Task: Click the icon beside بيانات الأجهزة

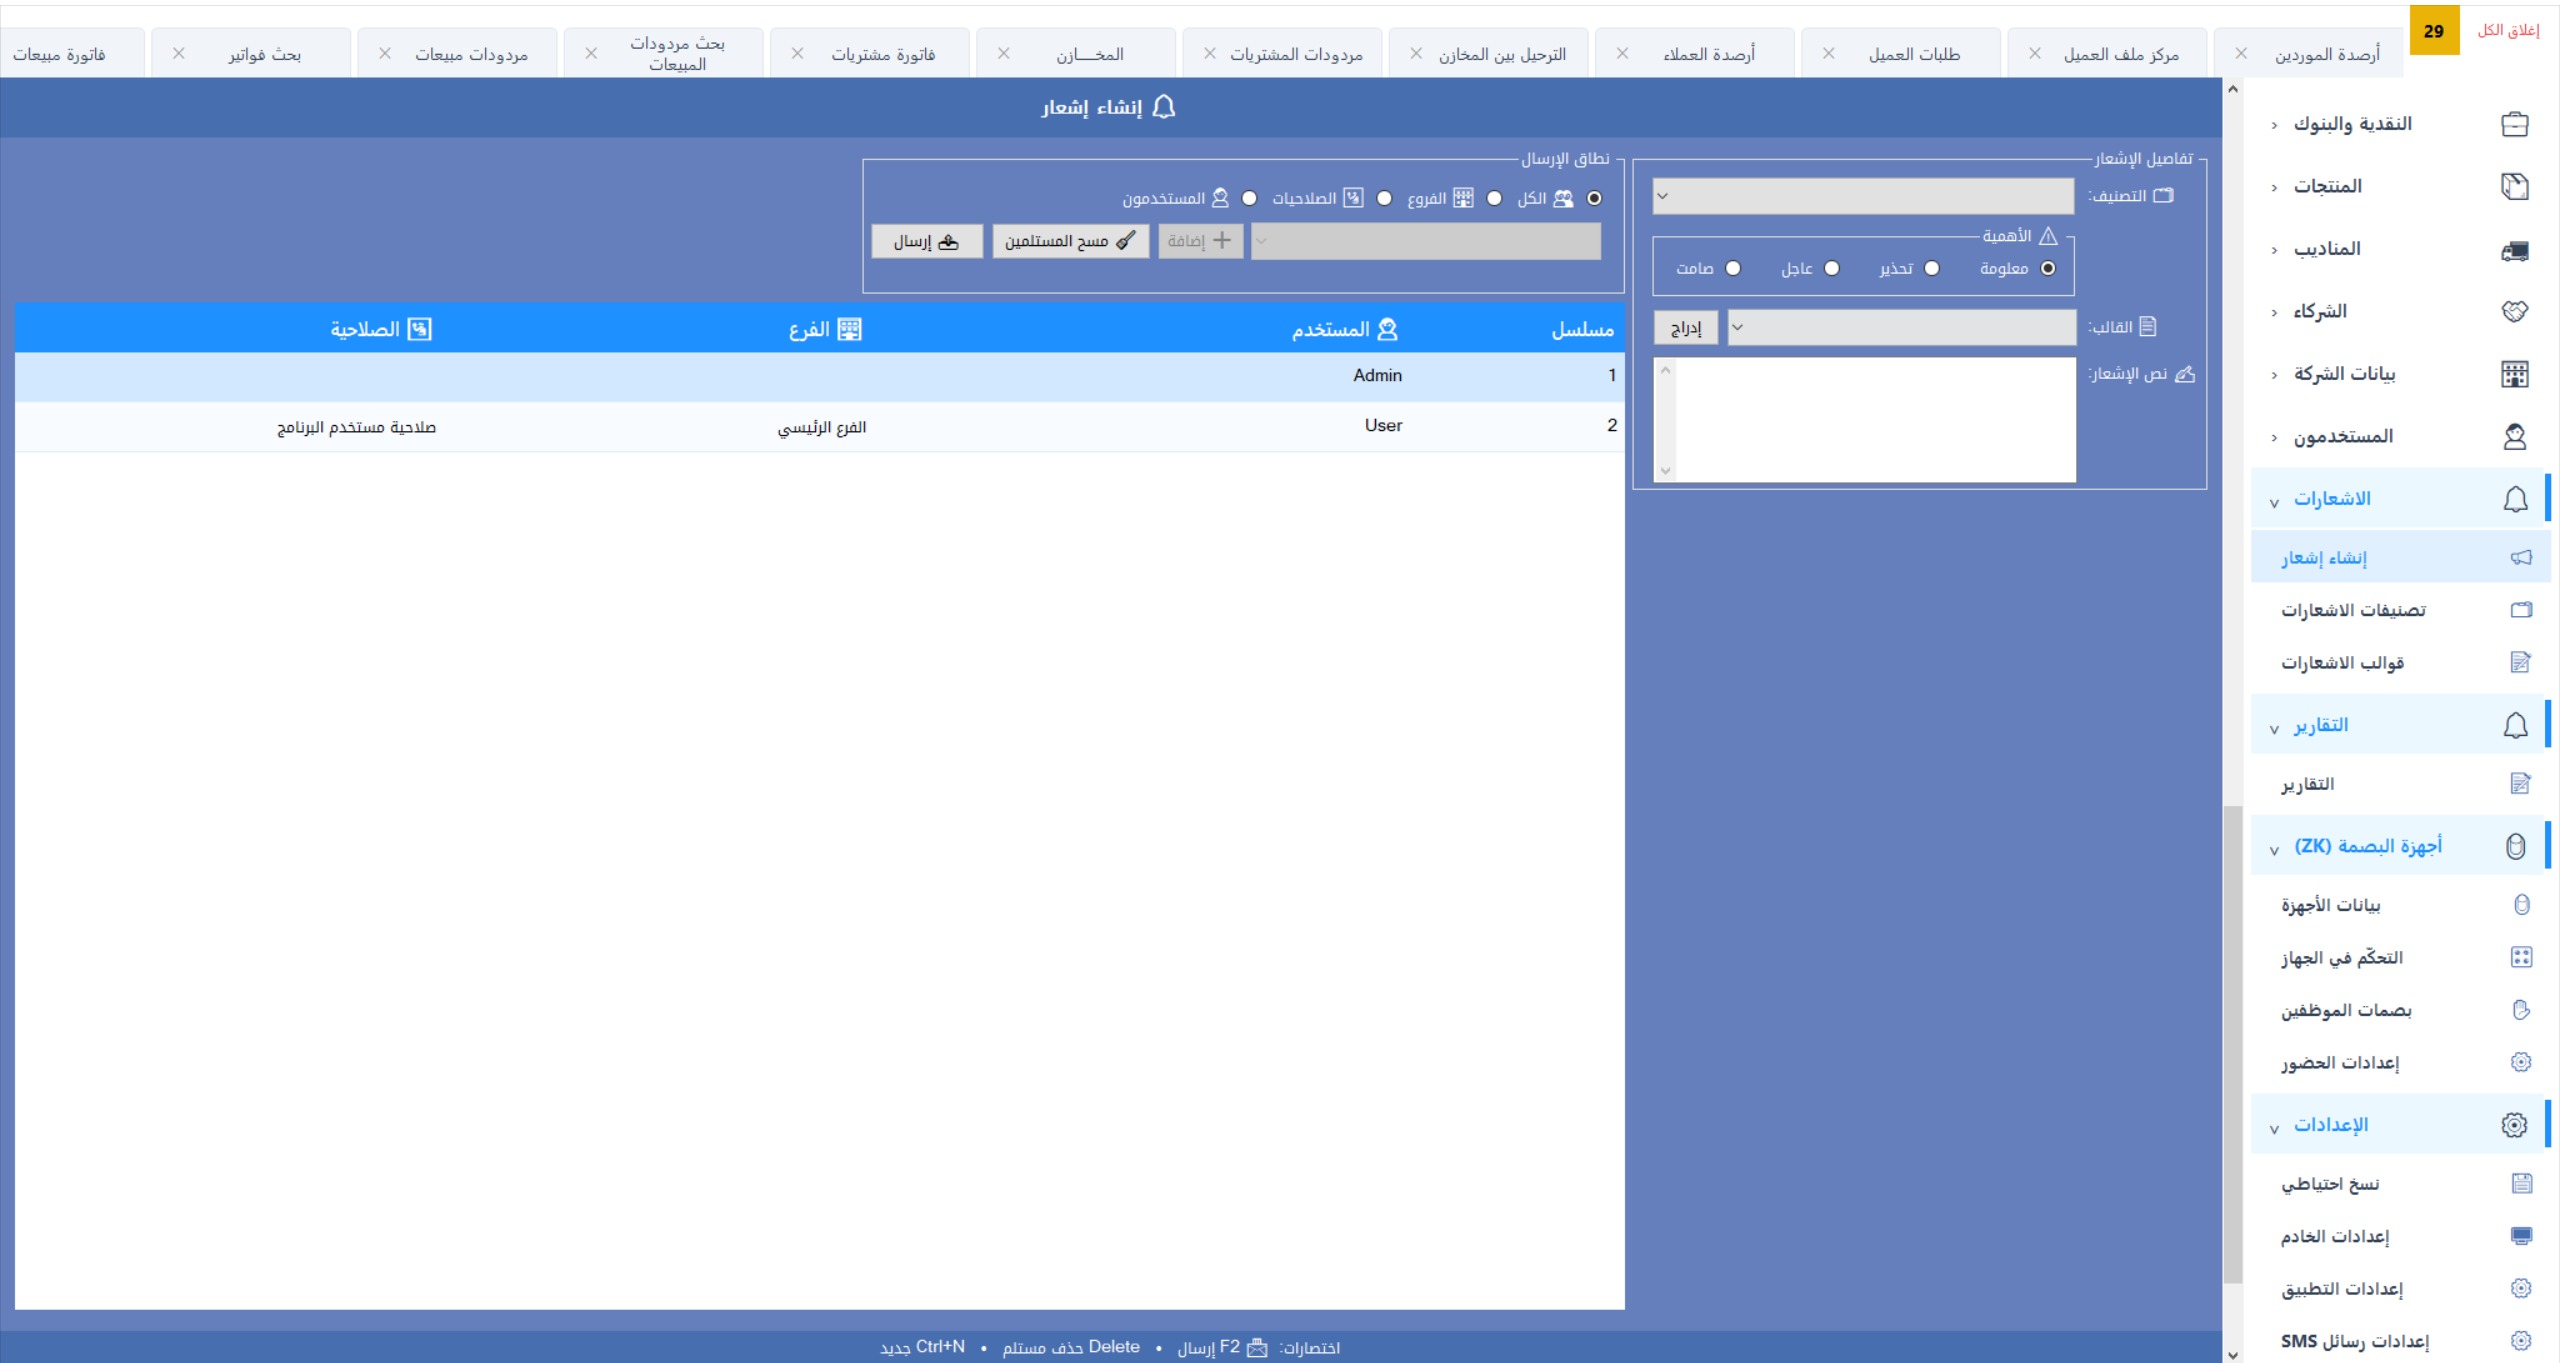Action: 2521,904
